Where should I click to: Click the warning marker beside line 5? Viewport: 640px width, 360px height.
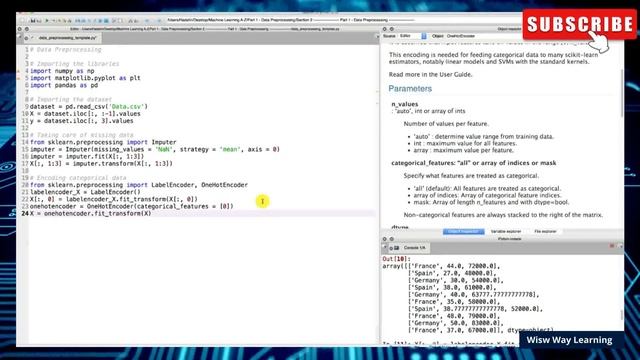coord(18,78)
